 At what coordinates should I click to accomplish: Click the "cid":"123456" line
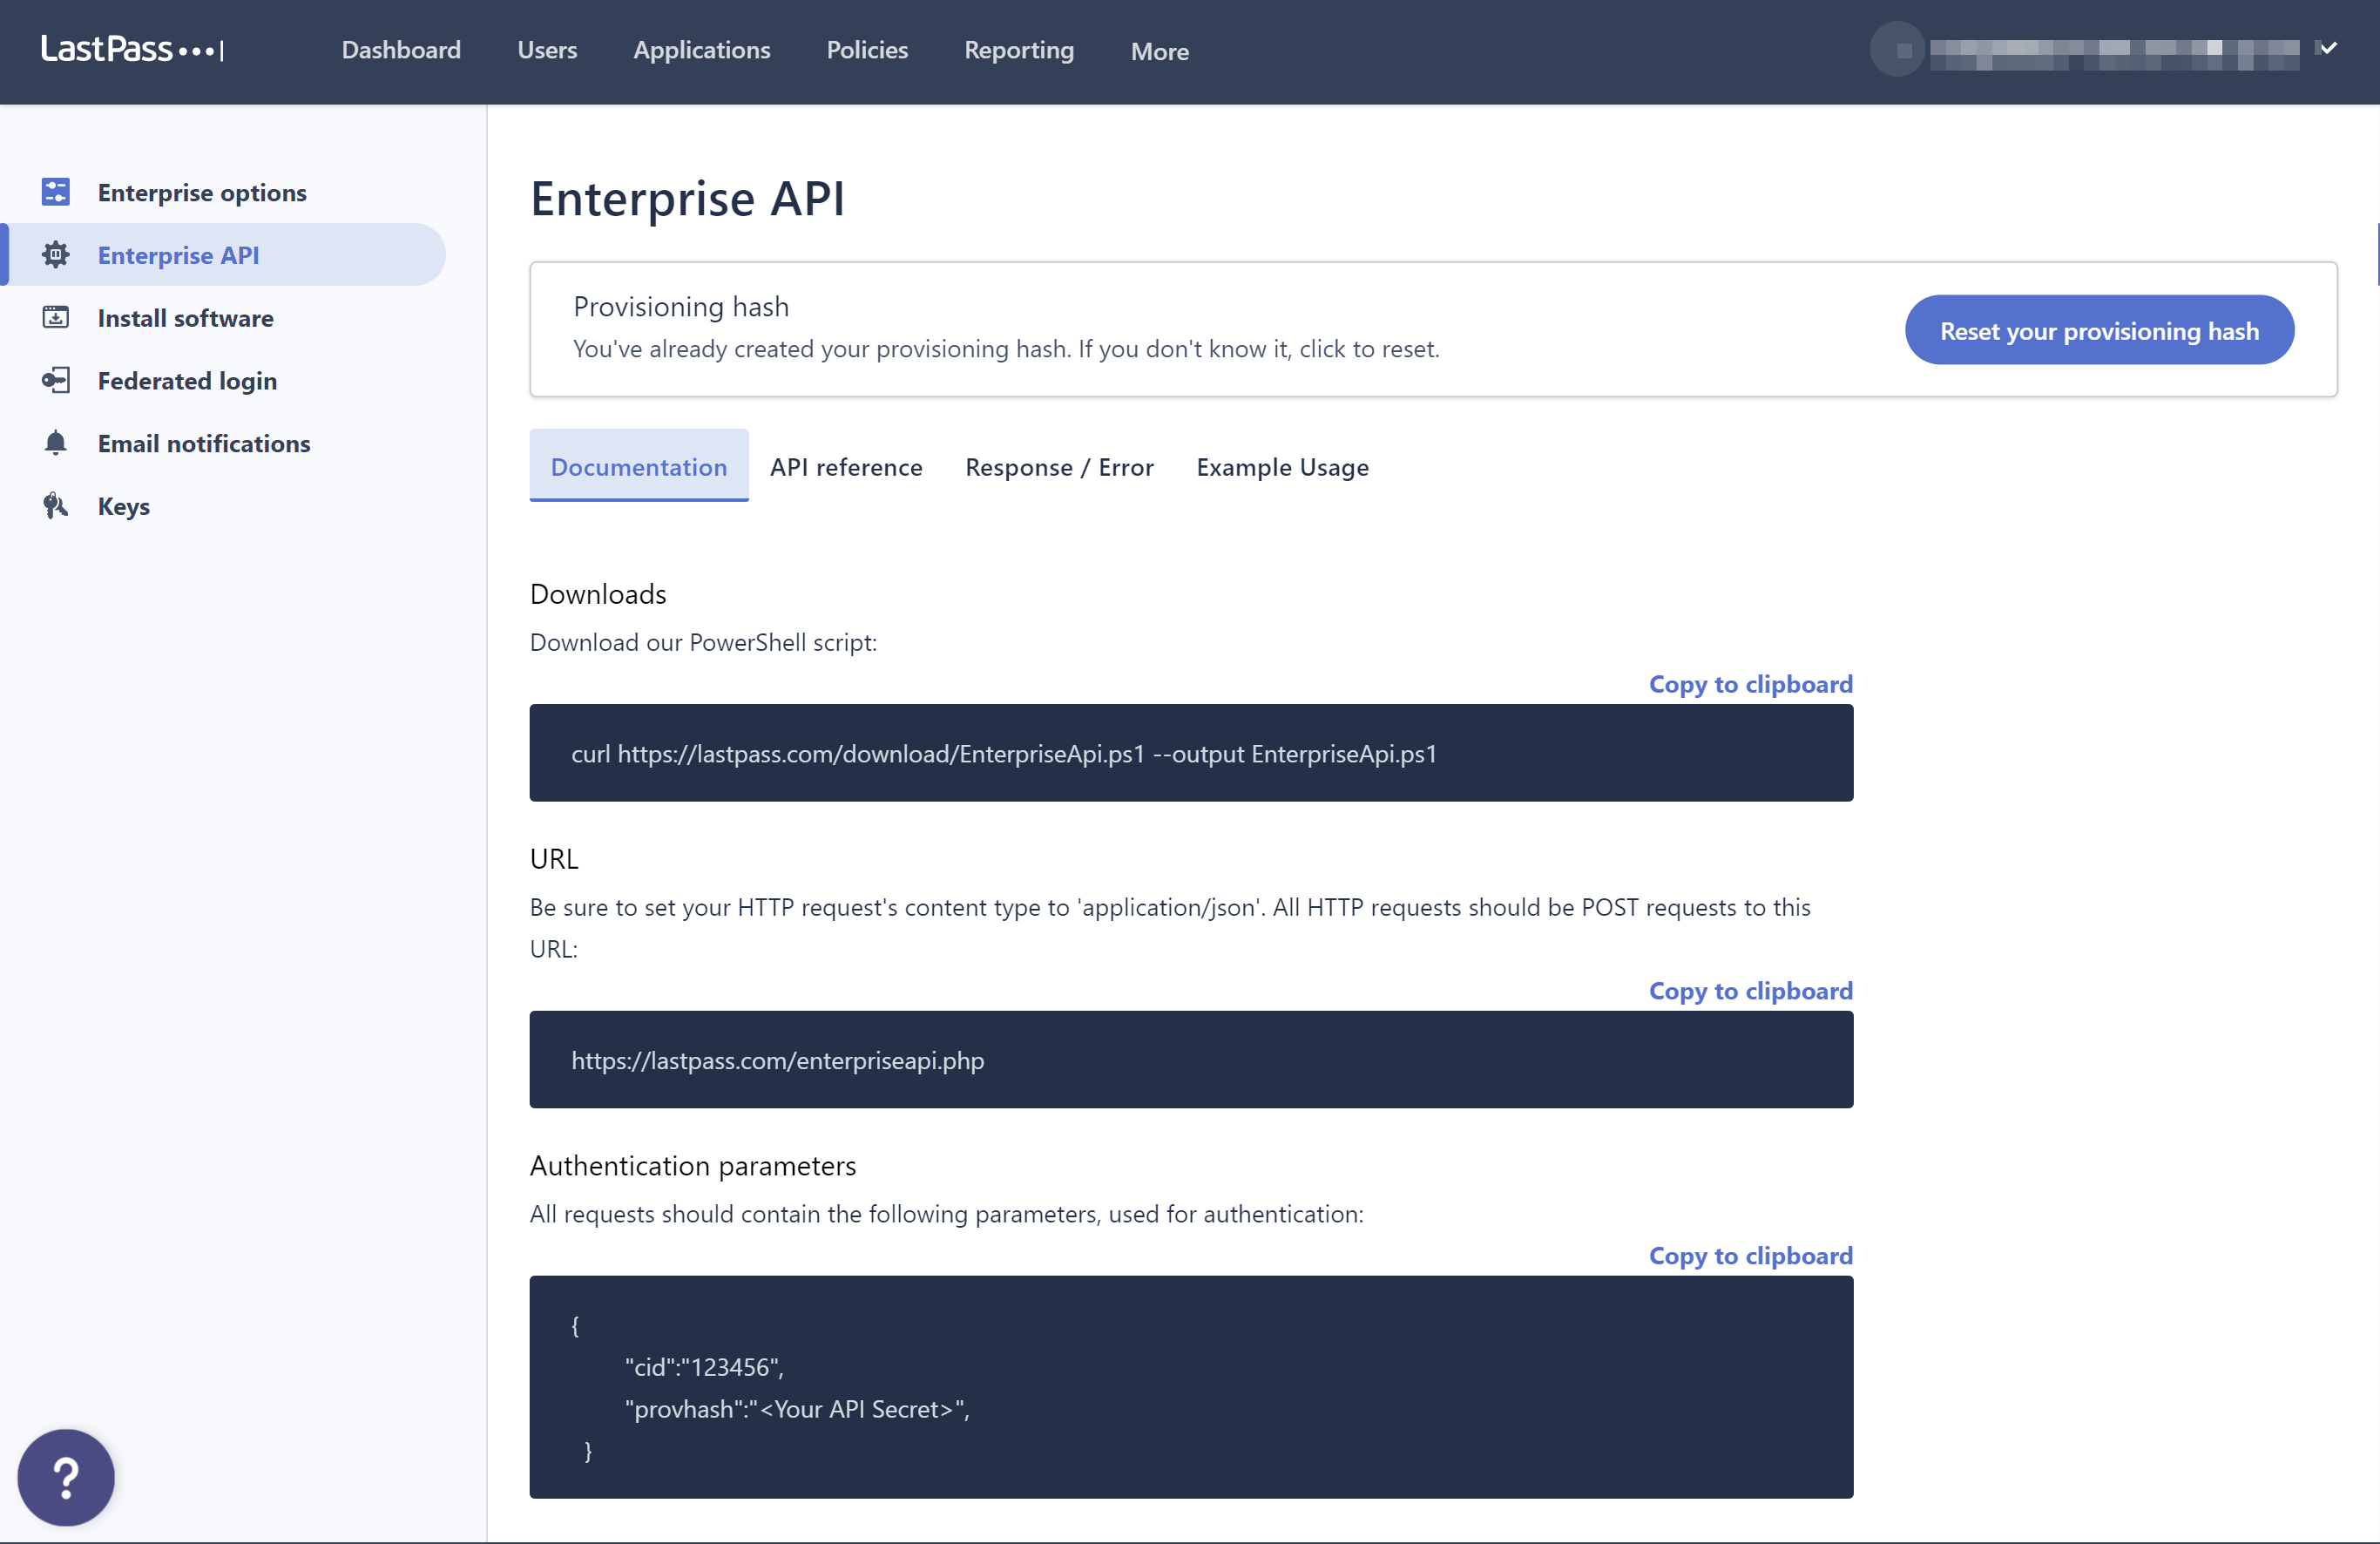pos(704,1367)
